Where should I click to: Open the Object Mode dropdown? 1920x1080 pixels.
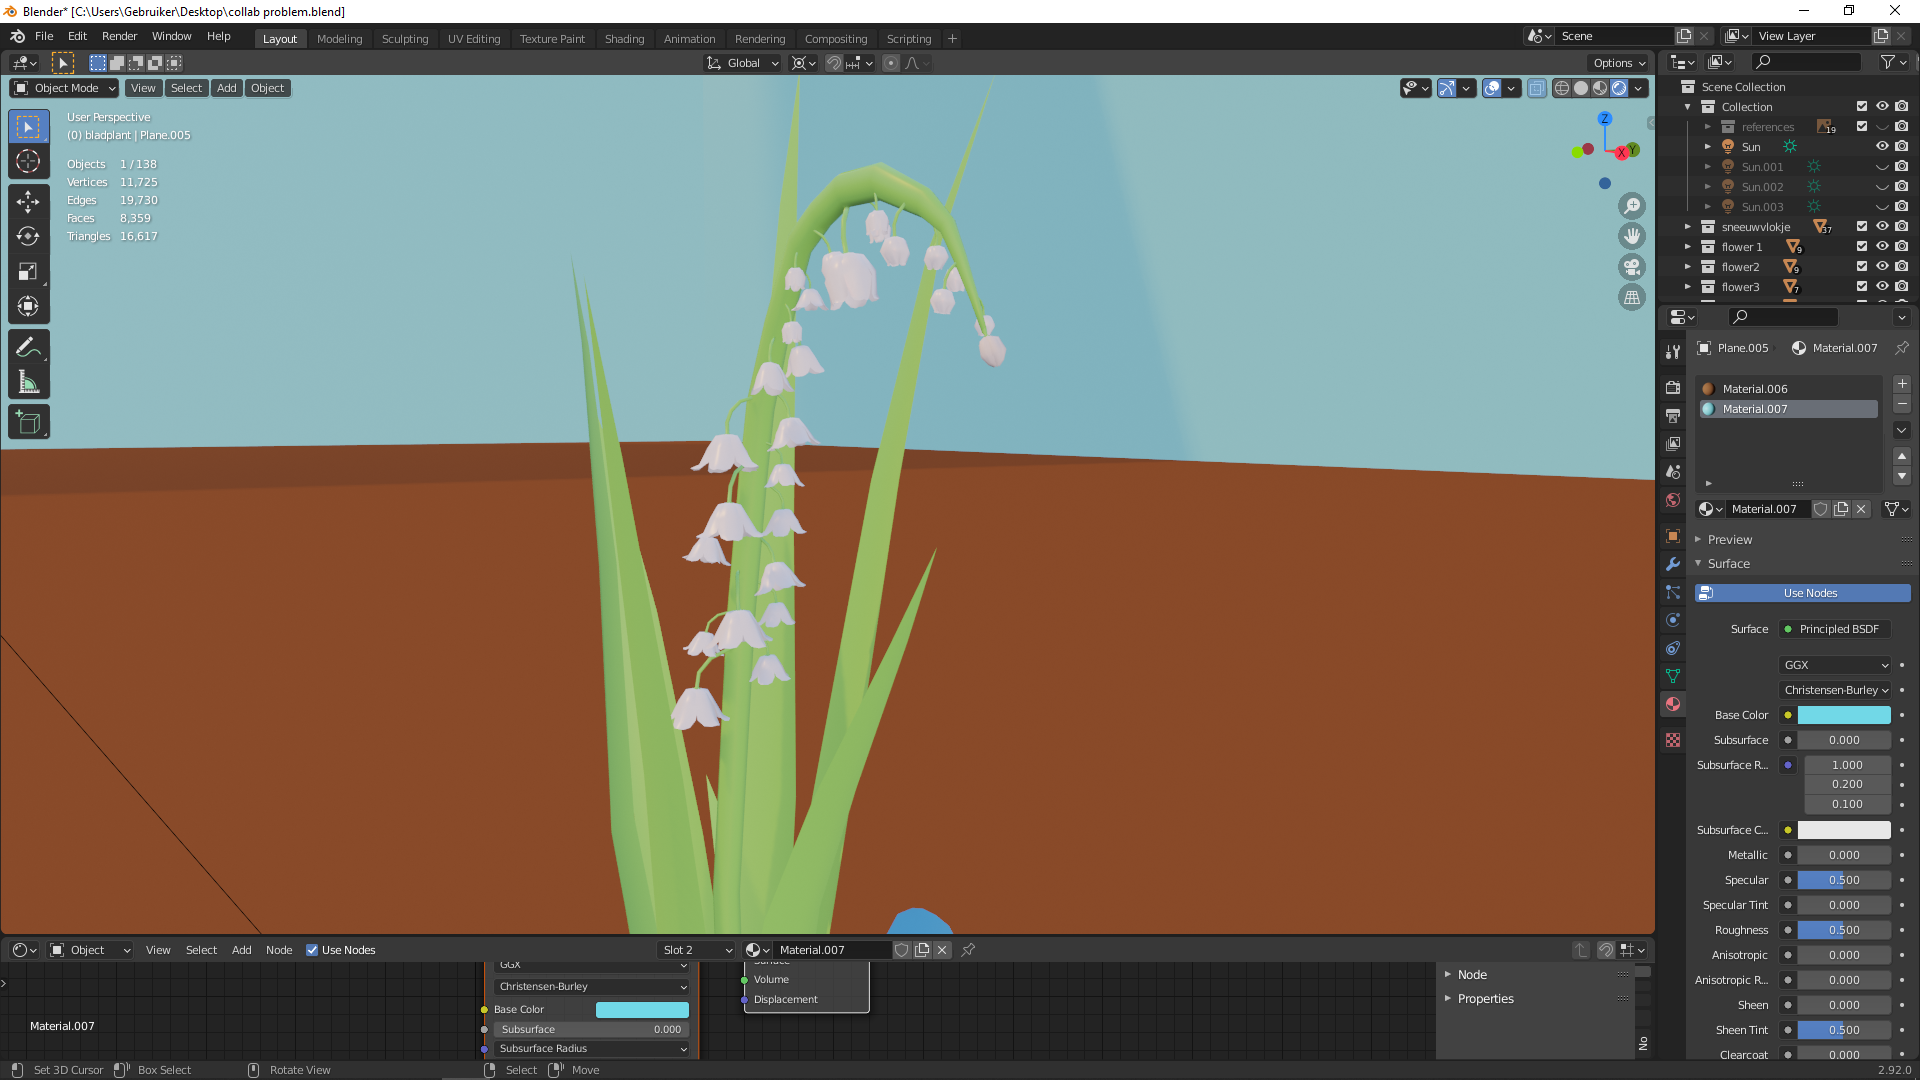pos(65,88)
